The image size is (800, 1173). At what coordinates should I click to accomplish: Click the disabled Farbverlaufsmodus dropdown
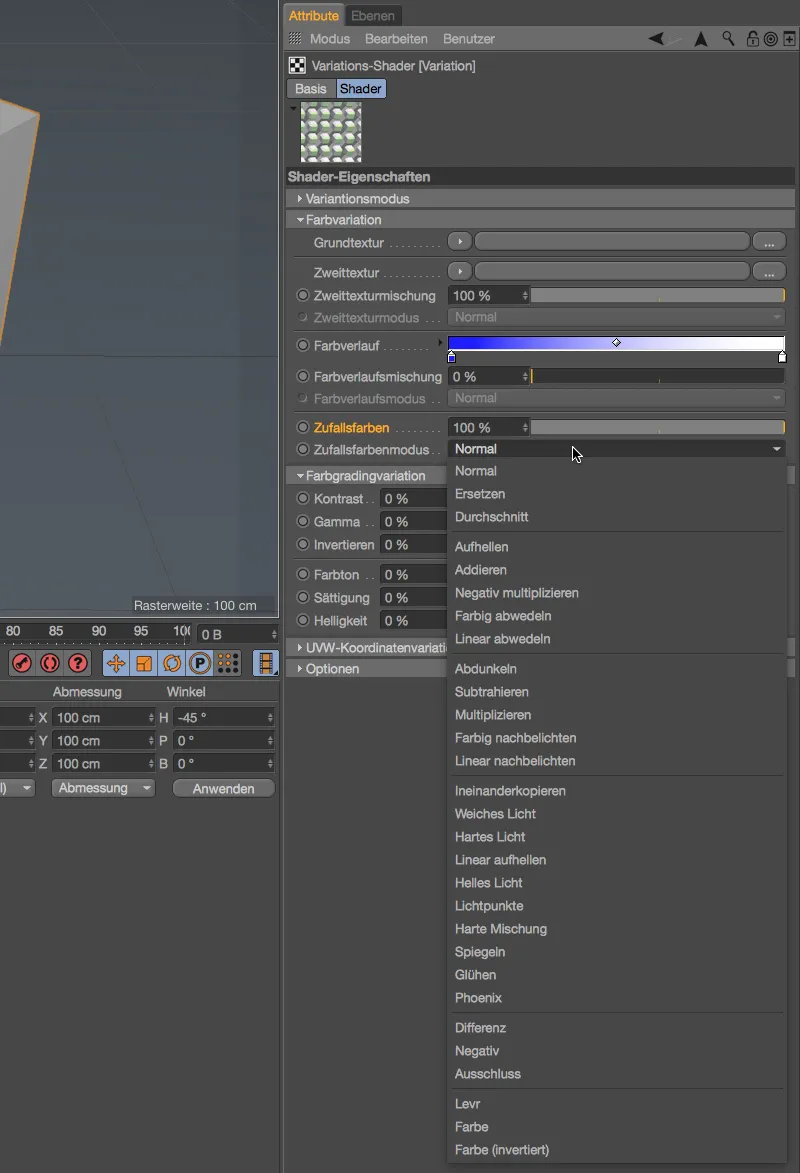[x=617, y=398]
